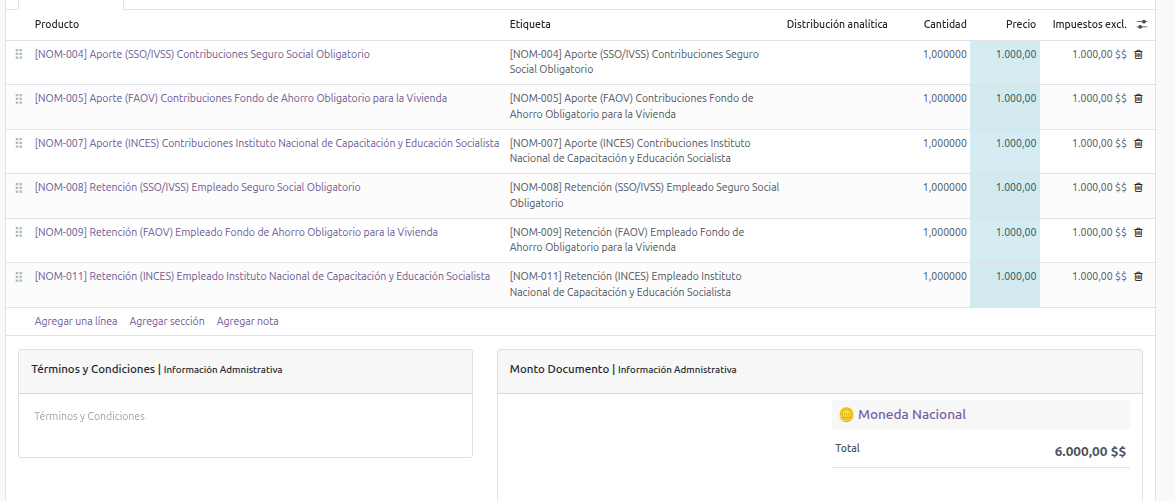The width and height of the screenshot is (1175, 501).
Task: Click the Términos y Condiciones text field
Action: tap(245, 417)
